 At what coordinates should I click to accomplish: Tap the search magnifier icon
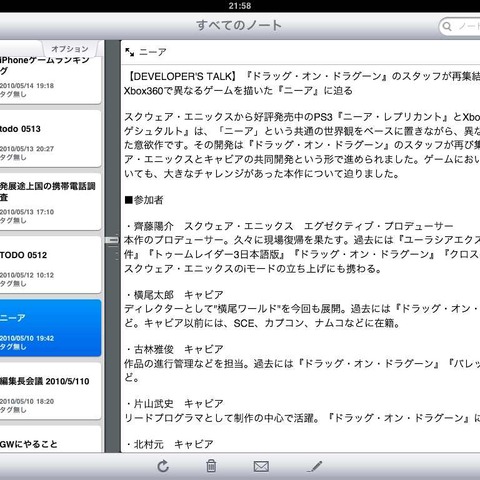tap(447, 26)
